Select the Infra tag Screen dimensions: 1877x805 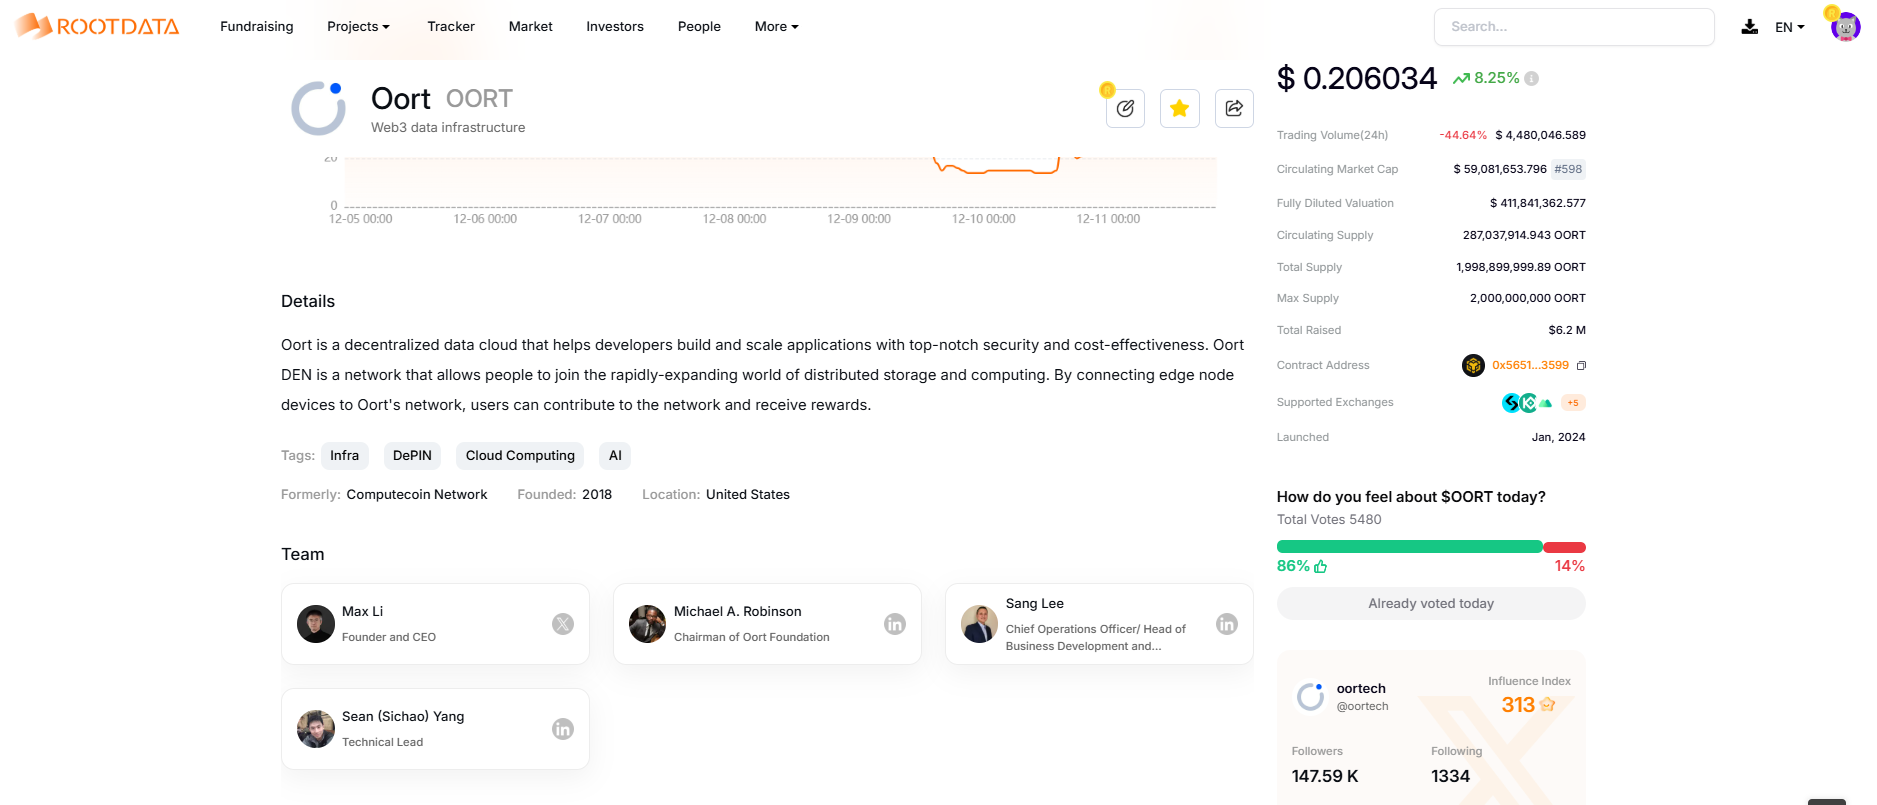[x=345, y=456]
